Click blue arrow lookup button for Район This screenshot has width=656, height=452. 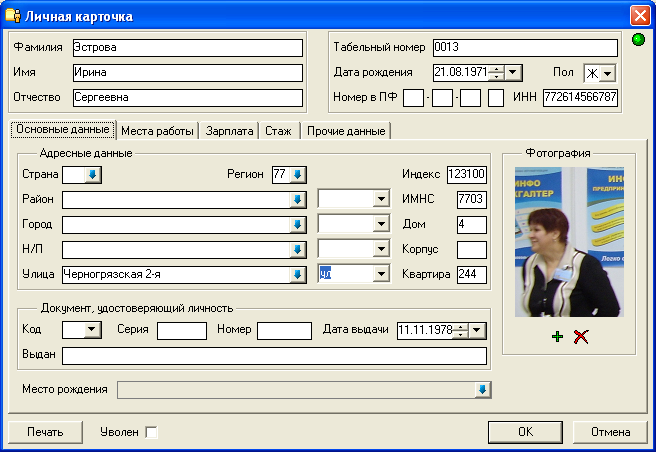(297, 200)
